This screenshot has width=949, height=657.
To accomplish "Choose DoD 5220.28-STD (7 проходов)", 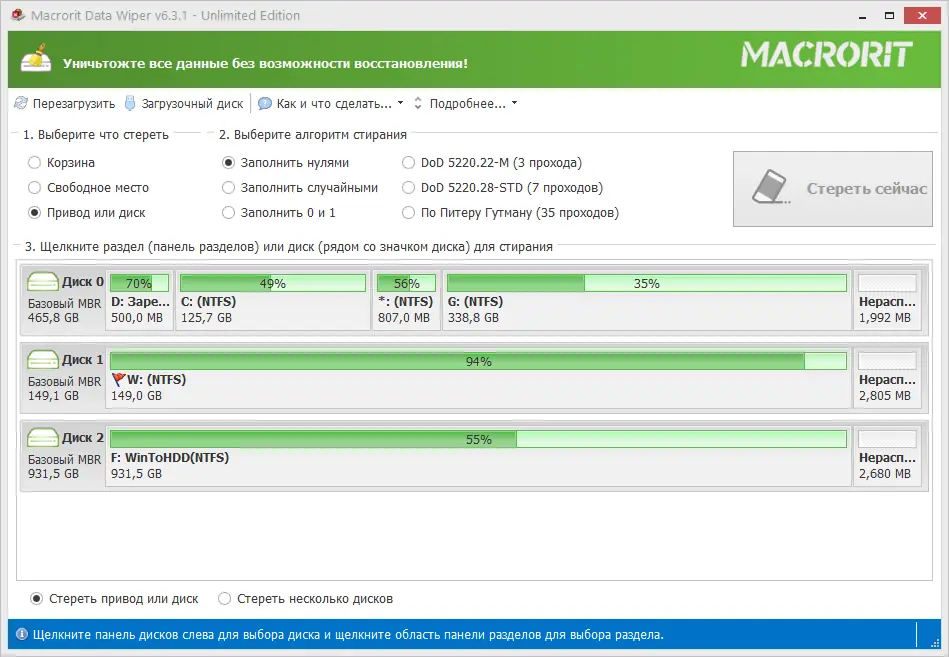I will pyautogui.click(x=502, y=188).
